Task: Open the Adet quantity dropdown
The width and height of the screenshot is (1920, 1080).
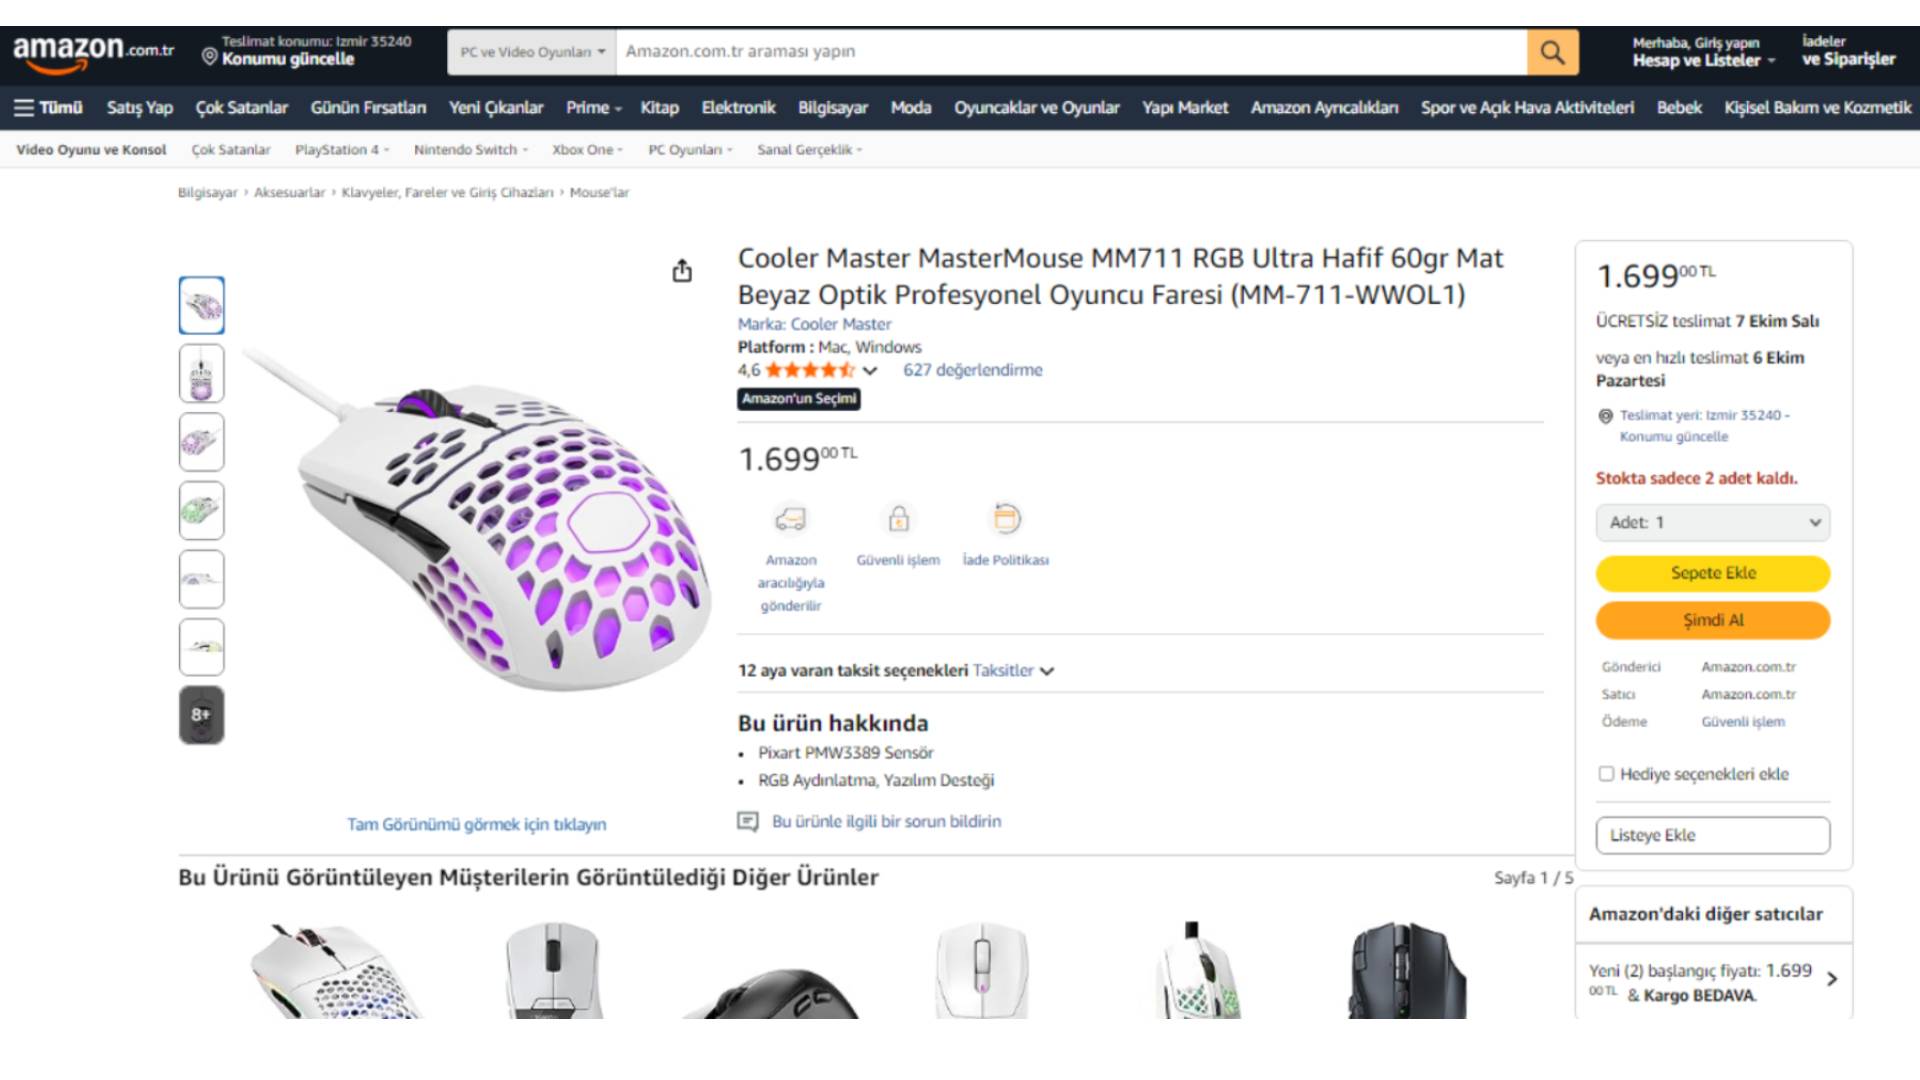Action: (x=1713, y=523)
